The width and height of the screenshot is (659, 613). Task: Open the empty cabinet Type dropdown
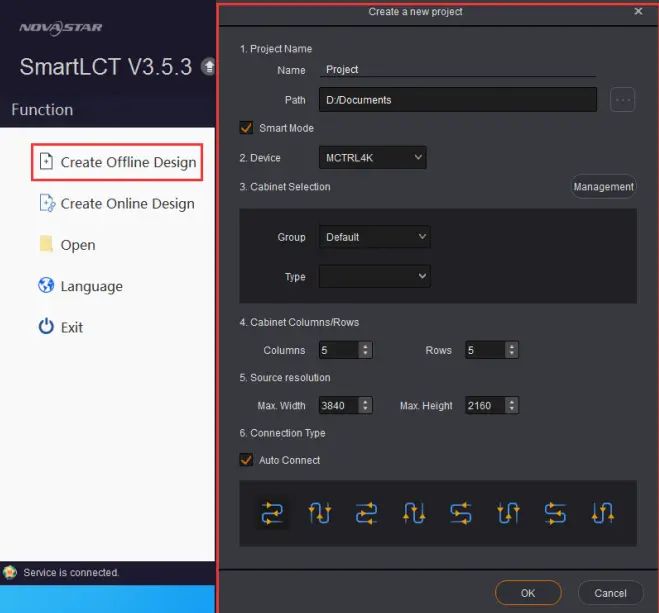coord(374,276)
